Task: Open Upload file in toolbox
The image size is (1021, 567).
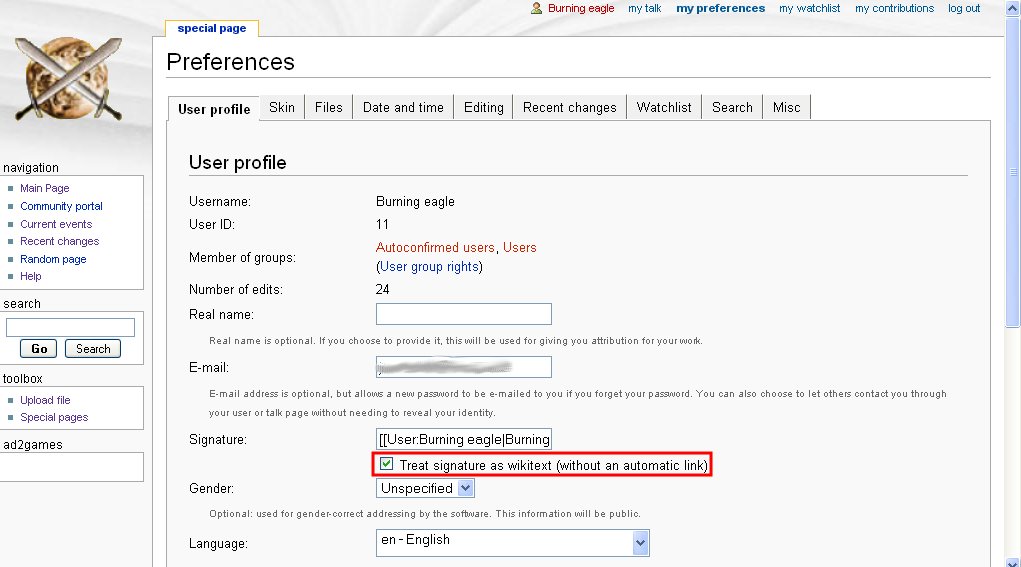Action: pos(45,400)
